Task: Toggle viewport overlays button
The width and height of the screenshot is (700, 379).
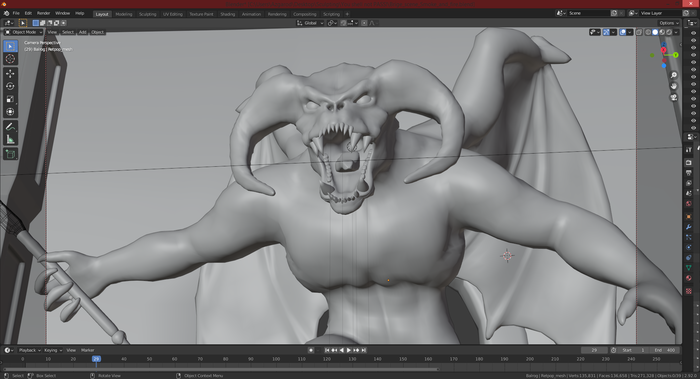Action: point(623,32)
